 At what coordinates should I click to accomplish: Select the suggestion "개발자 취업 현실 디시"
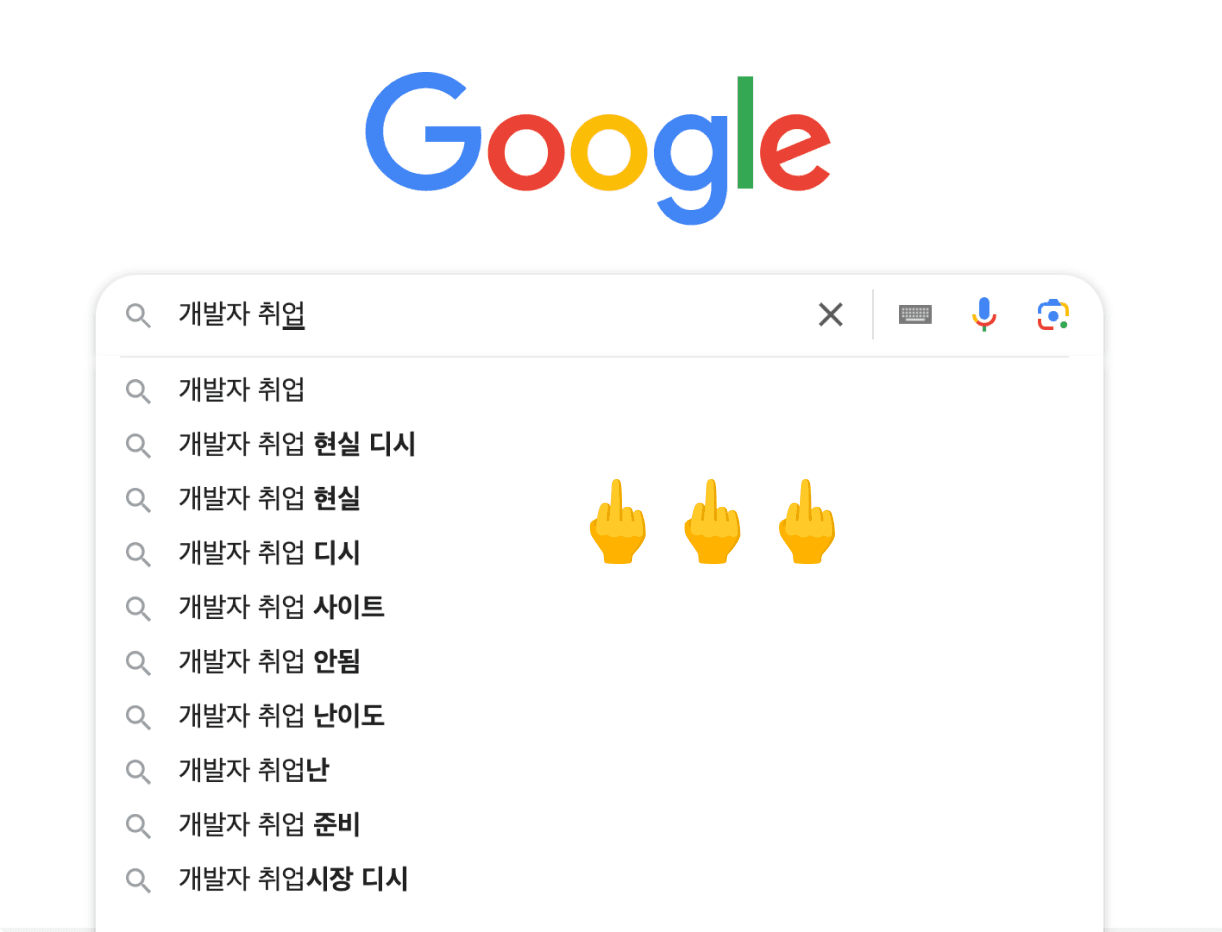297,444
